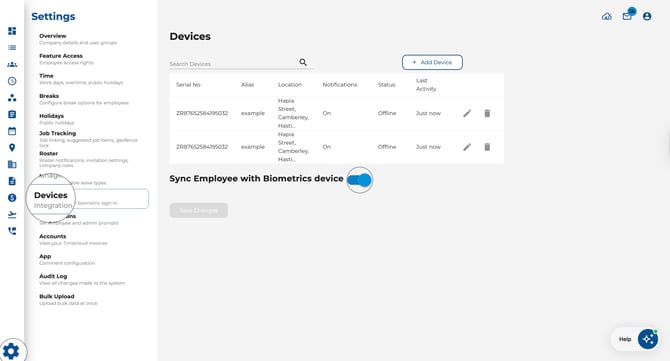Click the Location column header
The height and width of the screenshot is (361, 670).
coord(290,85)
